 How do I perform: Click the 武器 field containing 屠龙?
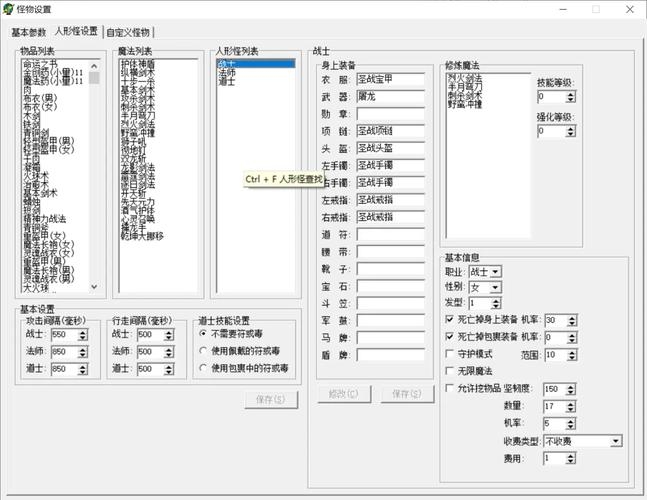click(x=390, y=97)
